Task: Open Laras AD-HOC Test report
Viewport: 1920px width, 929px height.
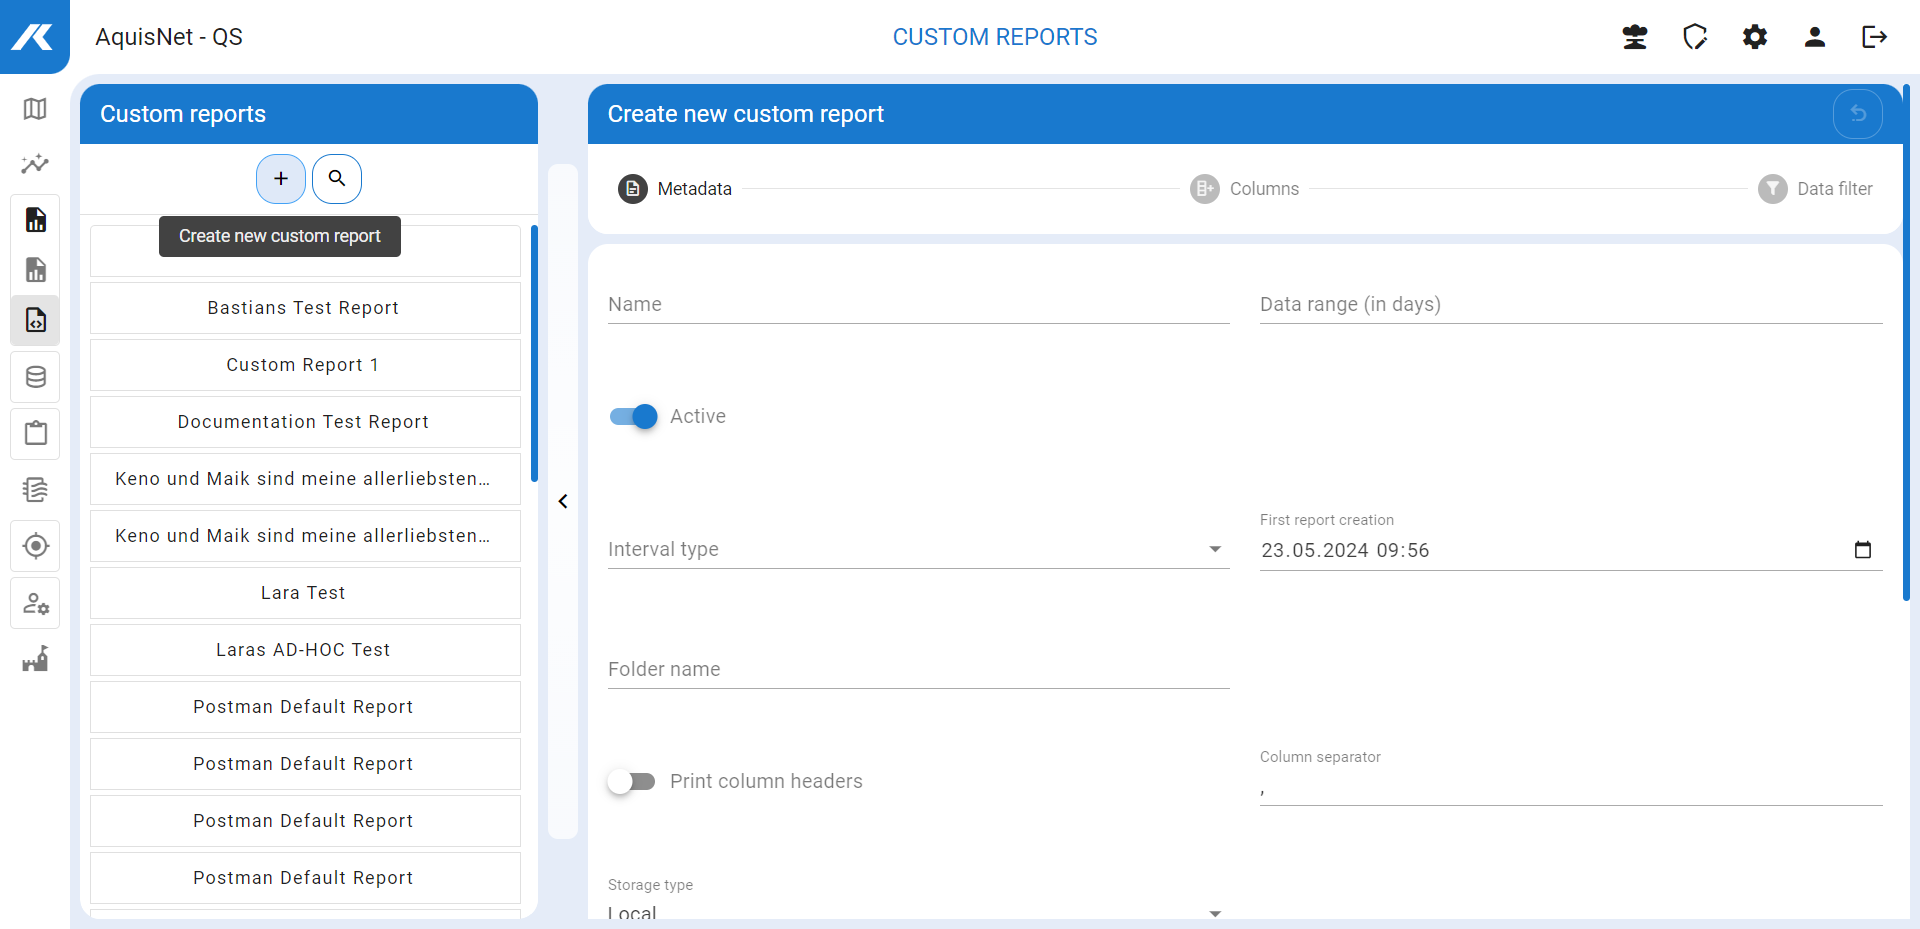Action: point(304,650)
